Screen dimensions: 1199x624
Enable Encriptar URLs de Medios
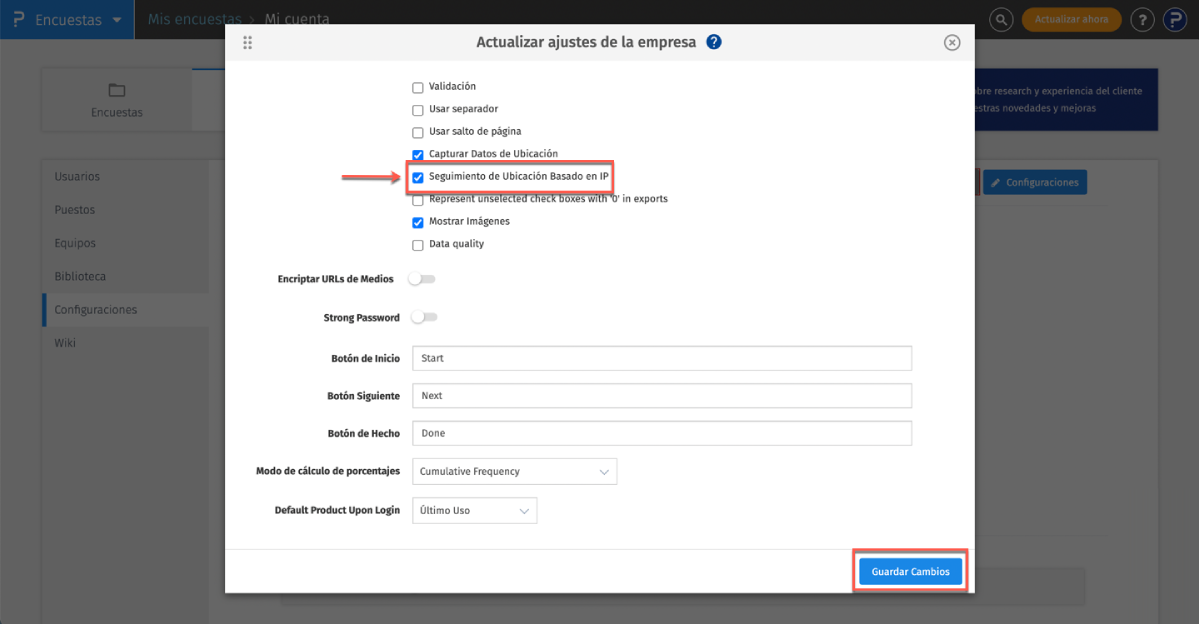coord(421,280)
